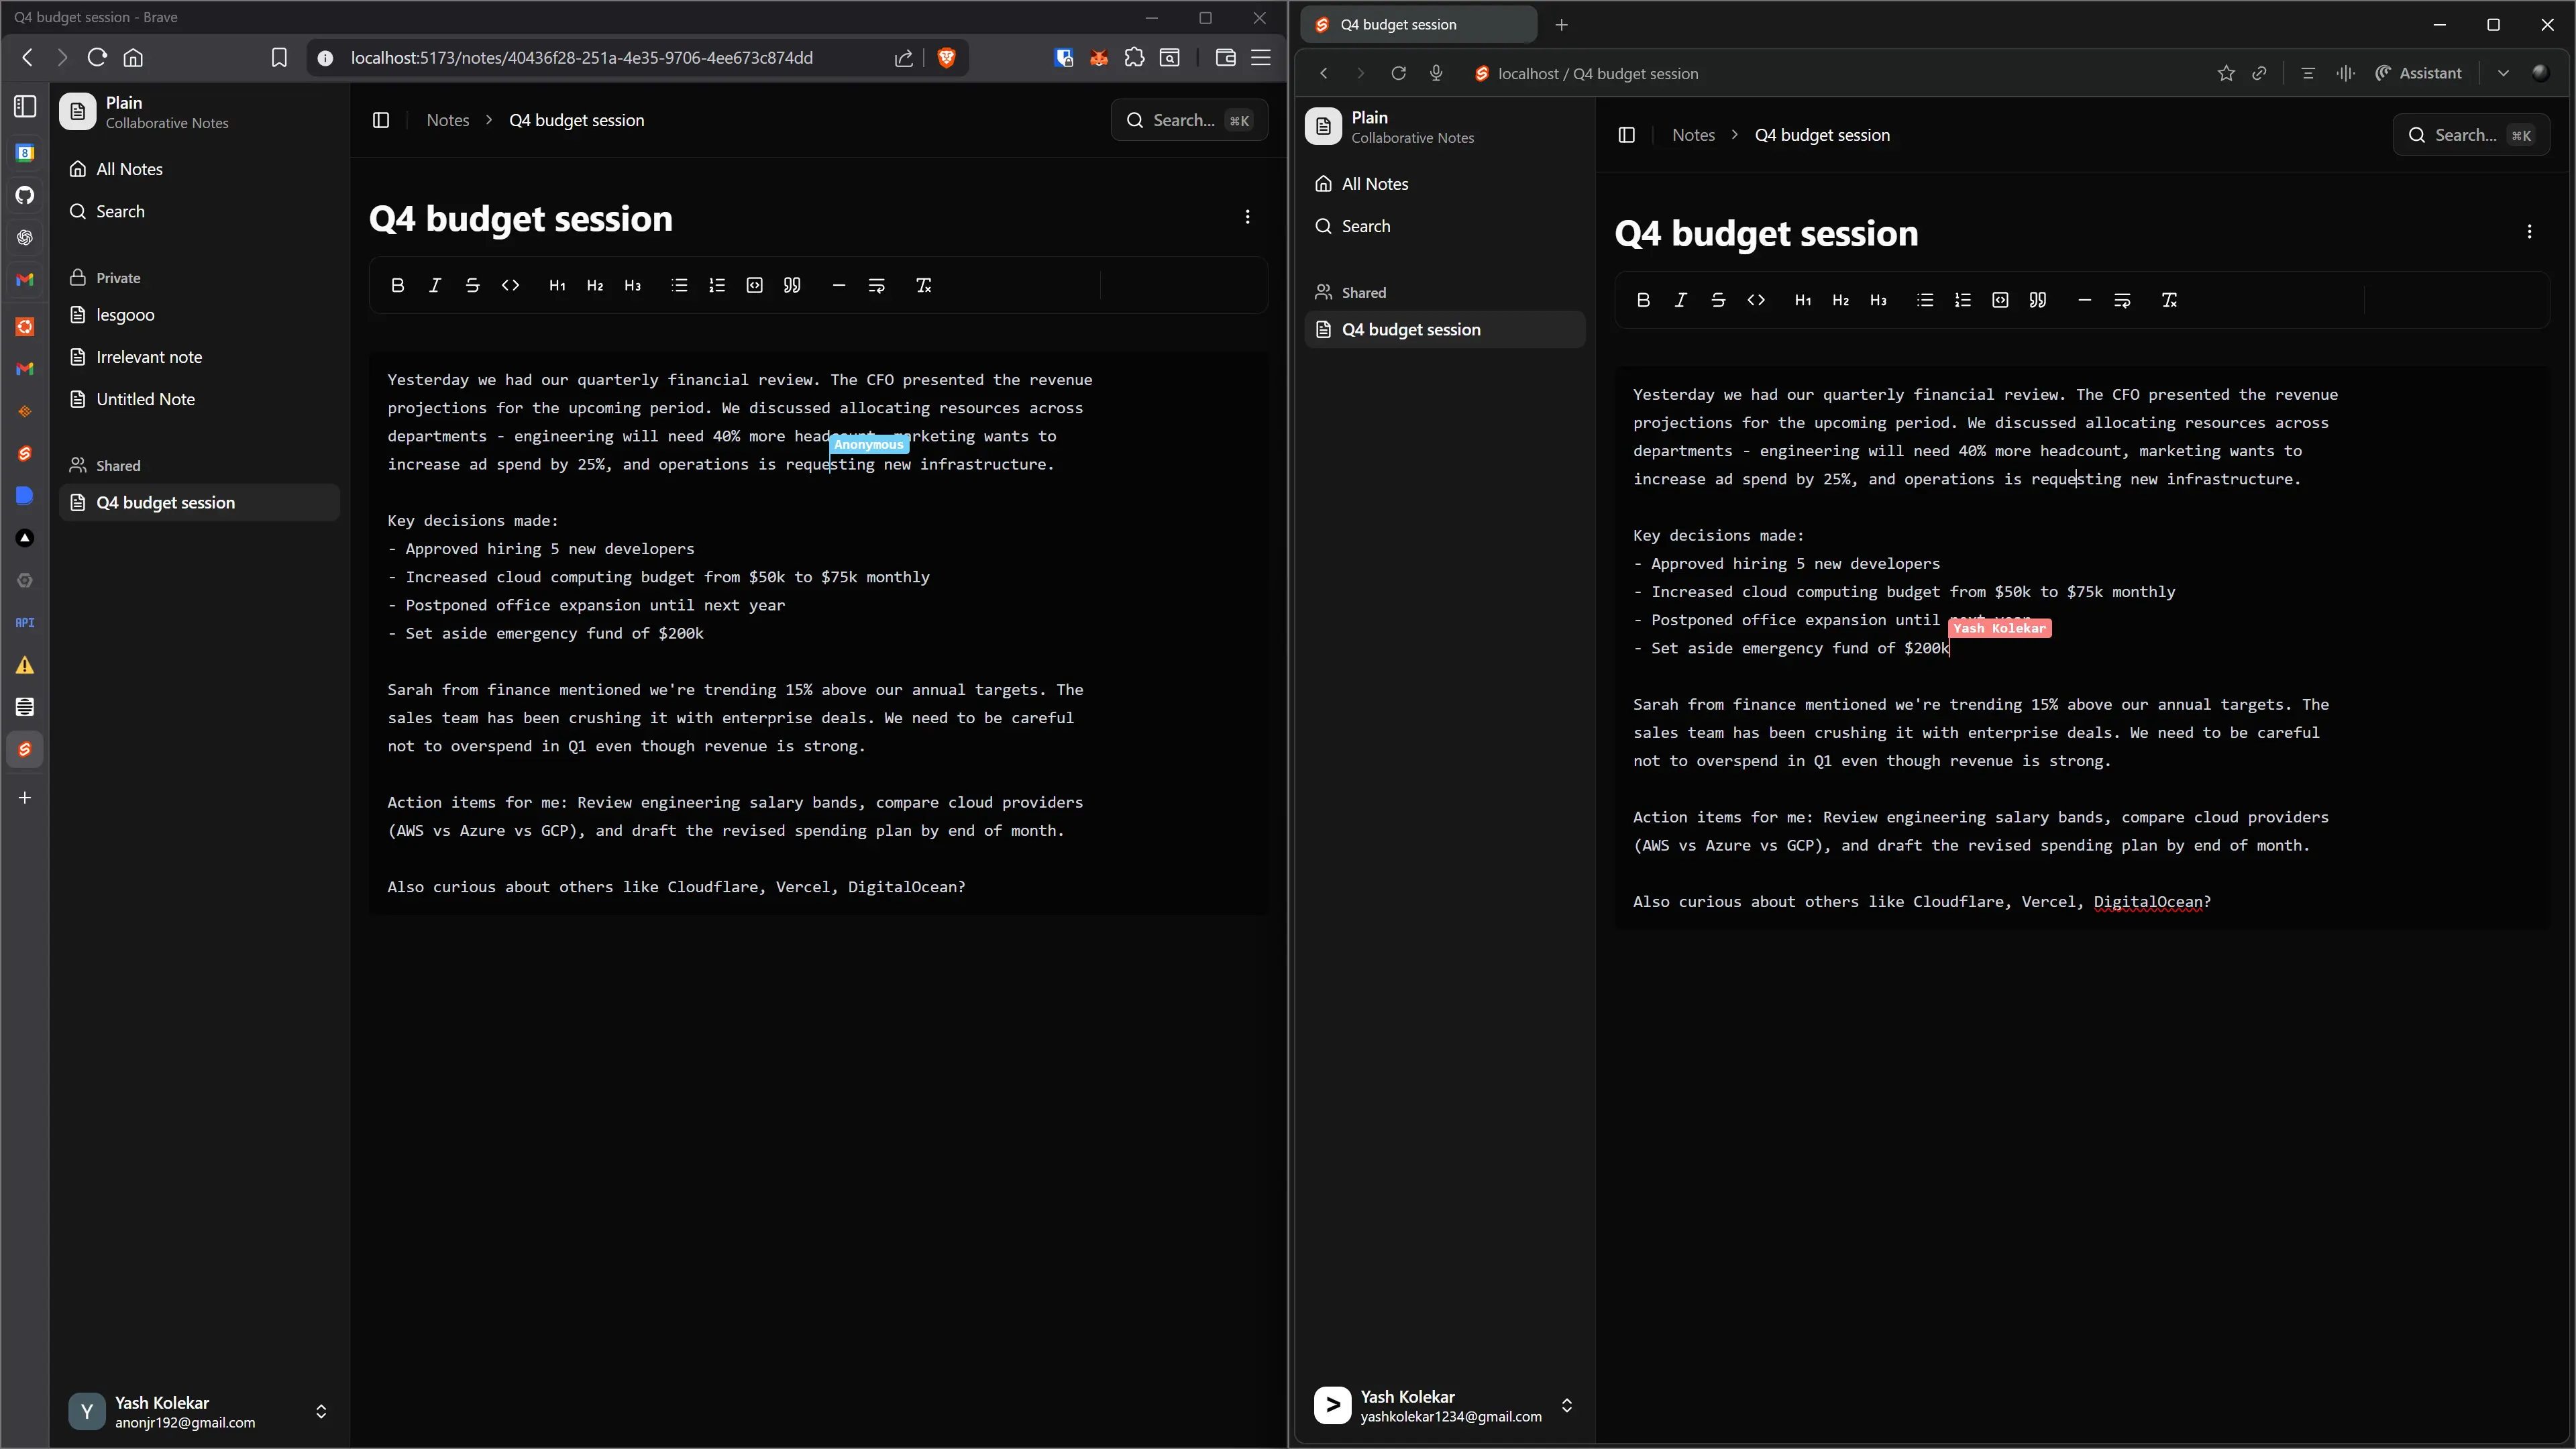Bookmark the page with the star icon
This screenshot has width=2576, height=1449.
(x=2227, y=73)
